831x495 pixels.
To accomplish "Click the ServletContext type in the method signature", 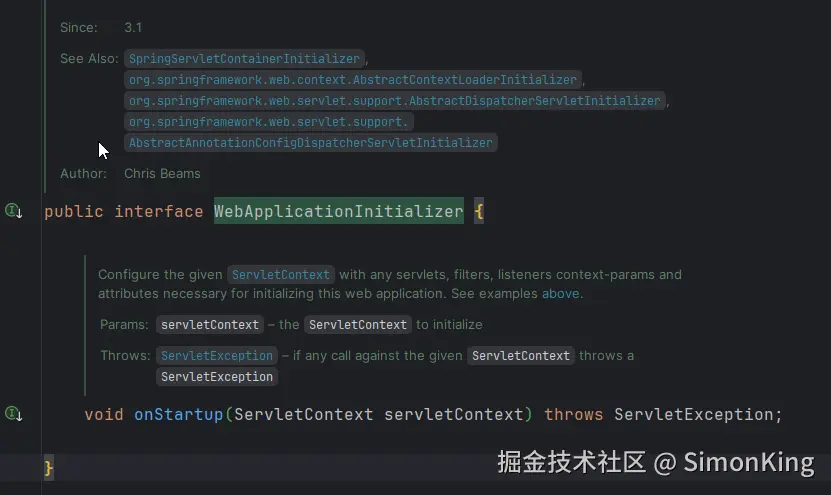I will coord(303,414).
